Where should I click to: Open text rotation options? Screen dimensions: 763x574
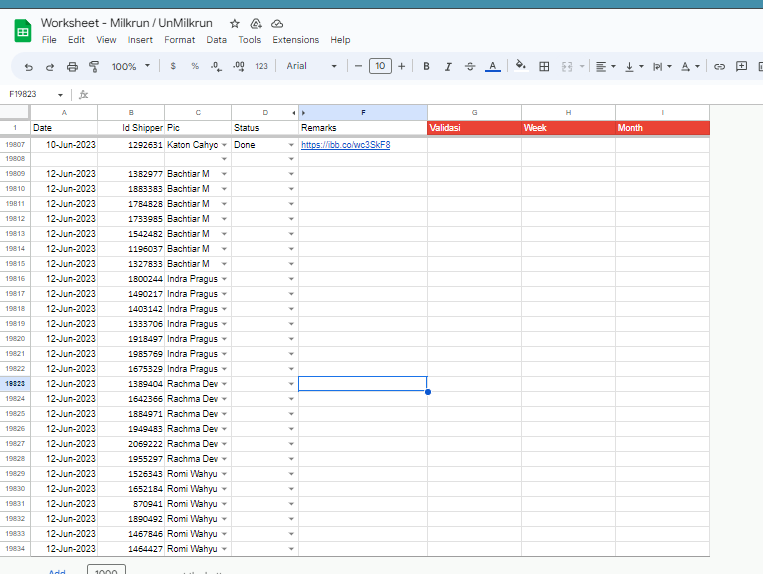690,67
